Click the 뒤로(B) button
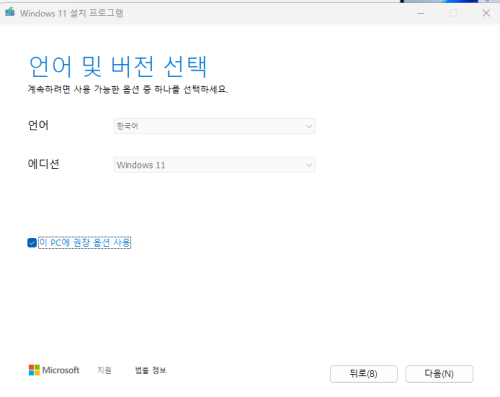Image resolution: width=500 pixels, height=397 pixels. tap(364, 374)
